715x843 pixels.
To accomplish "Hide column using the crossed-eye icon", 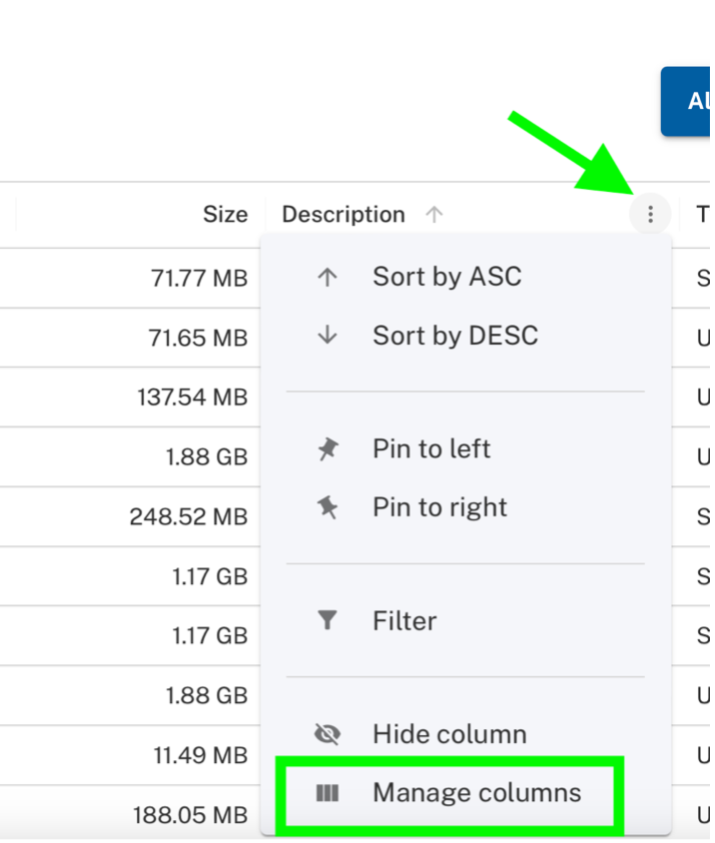I will [327, 735].
